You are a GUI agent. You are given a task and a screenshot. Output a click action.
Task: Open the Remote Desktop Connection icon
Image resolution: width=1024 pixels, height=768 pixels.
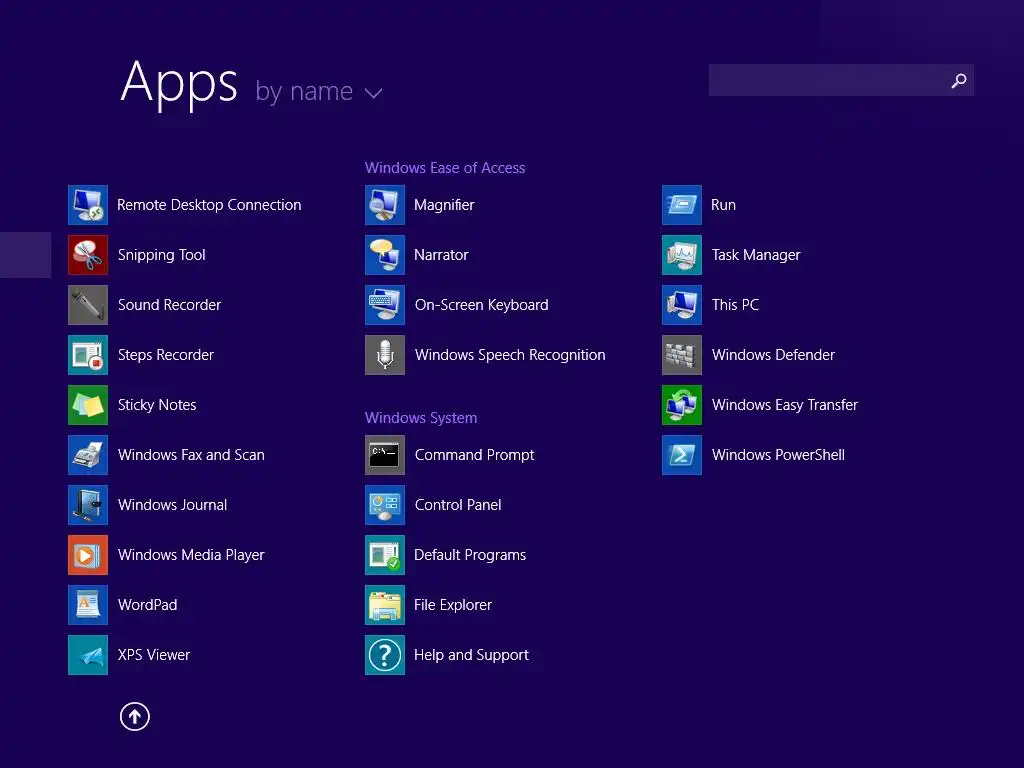pos(88,205)
